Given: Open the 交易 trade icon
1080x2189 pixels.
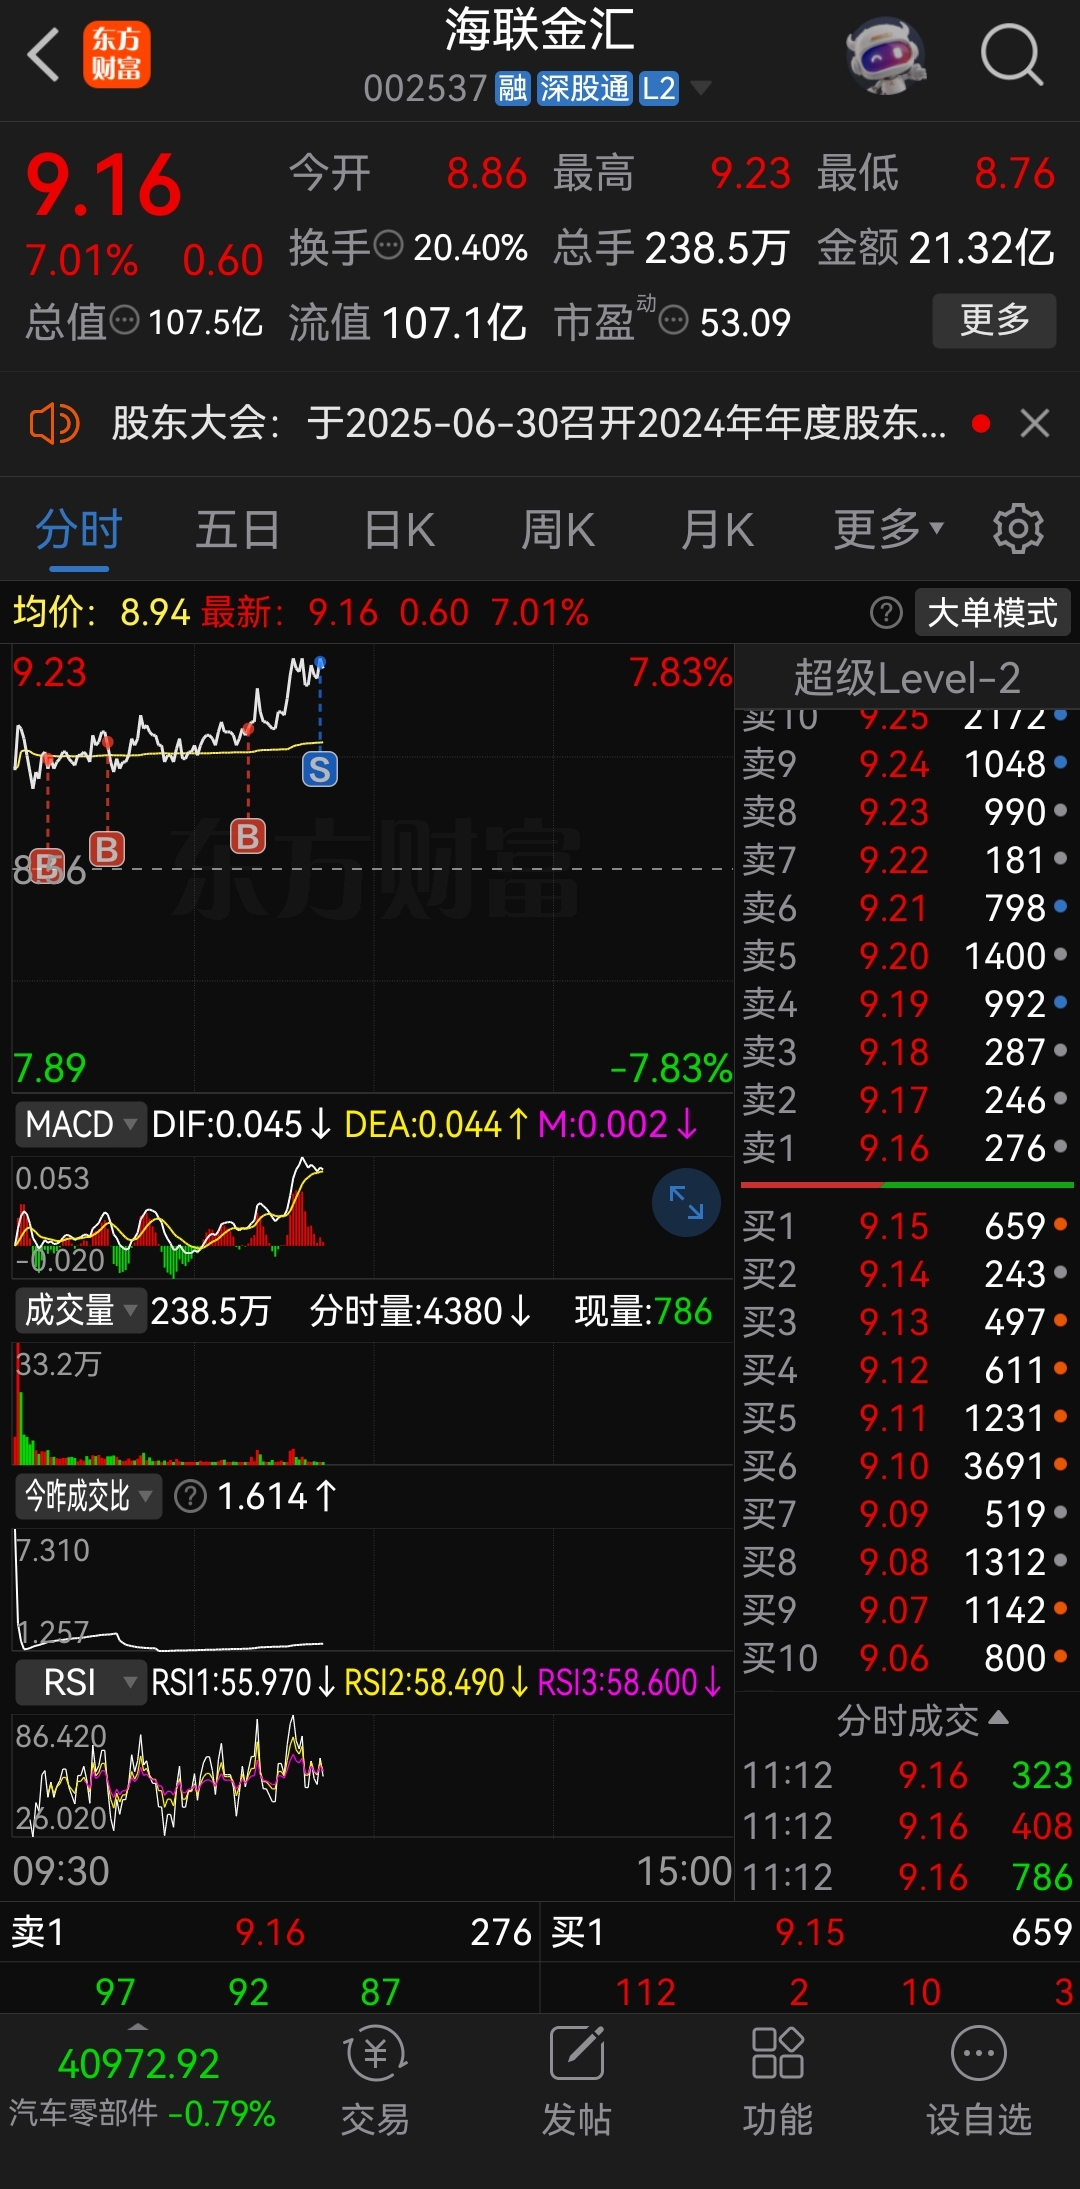Looking at the screenshot, I should tap(375, 2080).
